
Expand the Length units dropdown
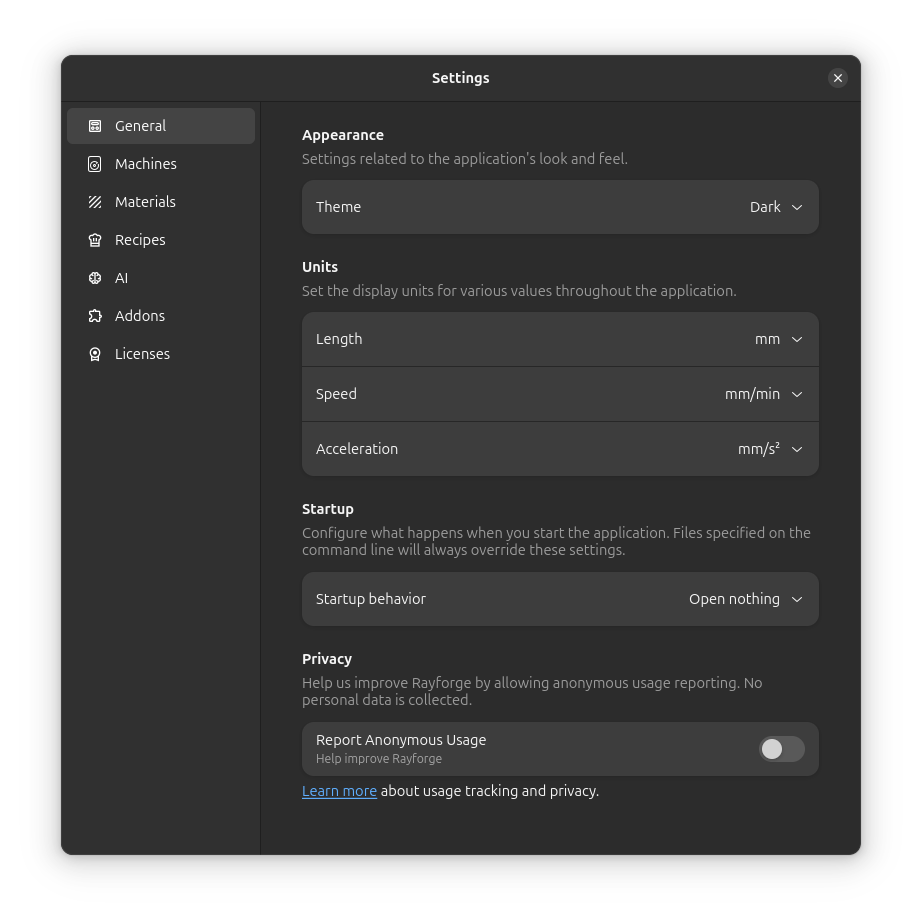click(780, 338)
